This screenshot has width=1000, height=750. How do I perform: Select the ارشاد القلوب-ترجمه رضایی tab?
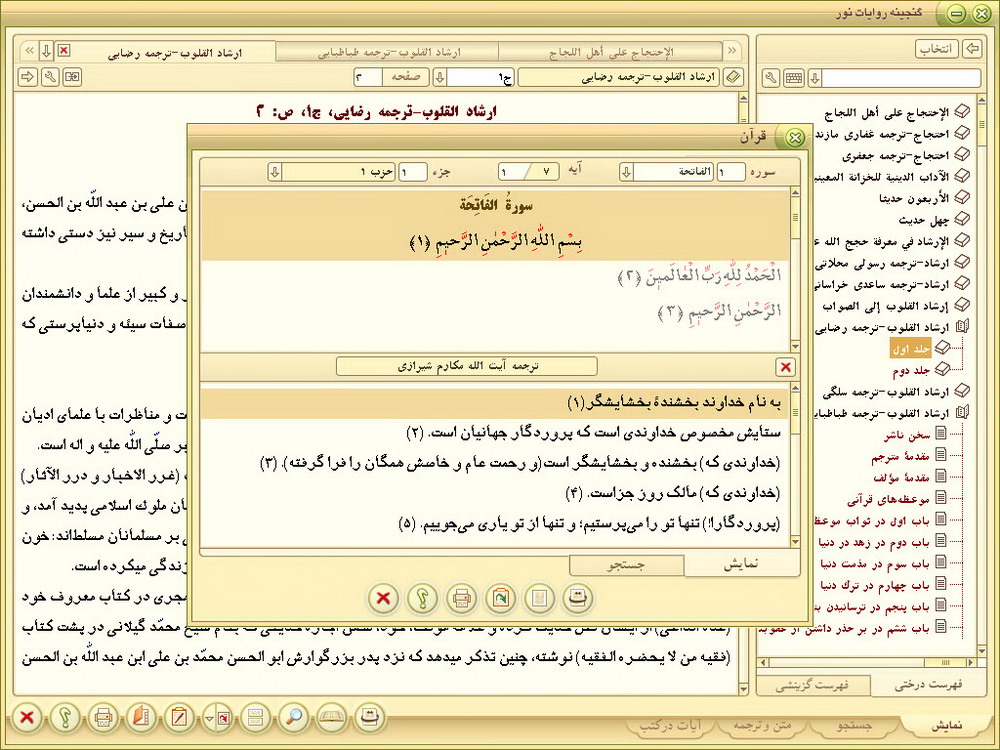click(x=173, y=52)
